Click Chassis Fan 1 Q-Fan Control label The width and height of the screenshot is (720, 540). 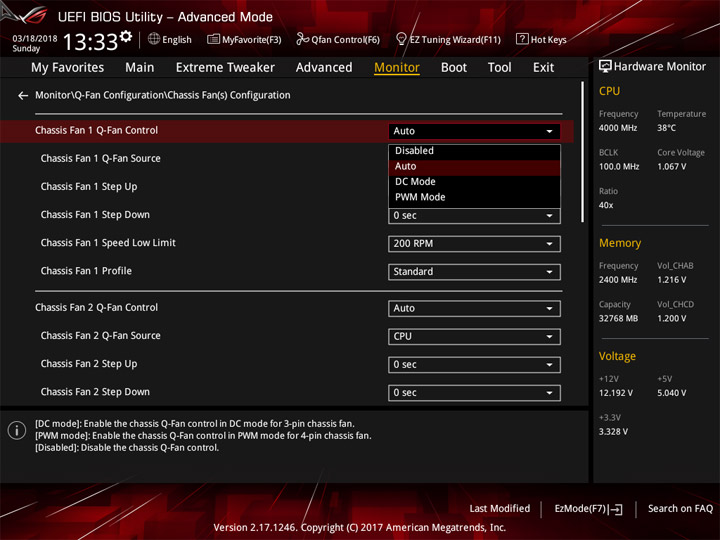(x=96, y=130)
